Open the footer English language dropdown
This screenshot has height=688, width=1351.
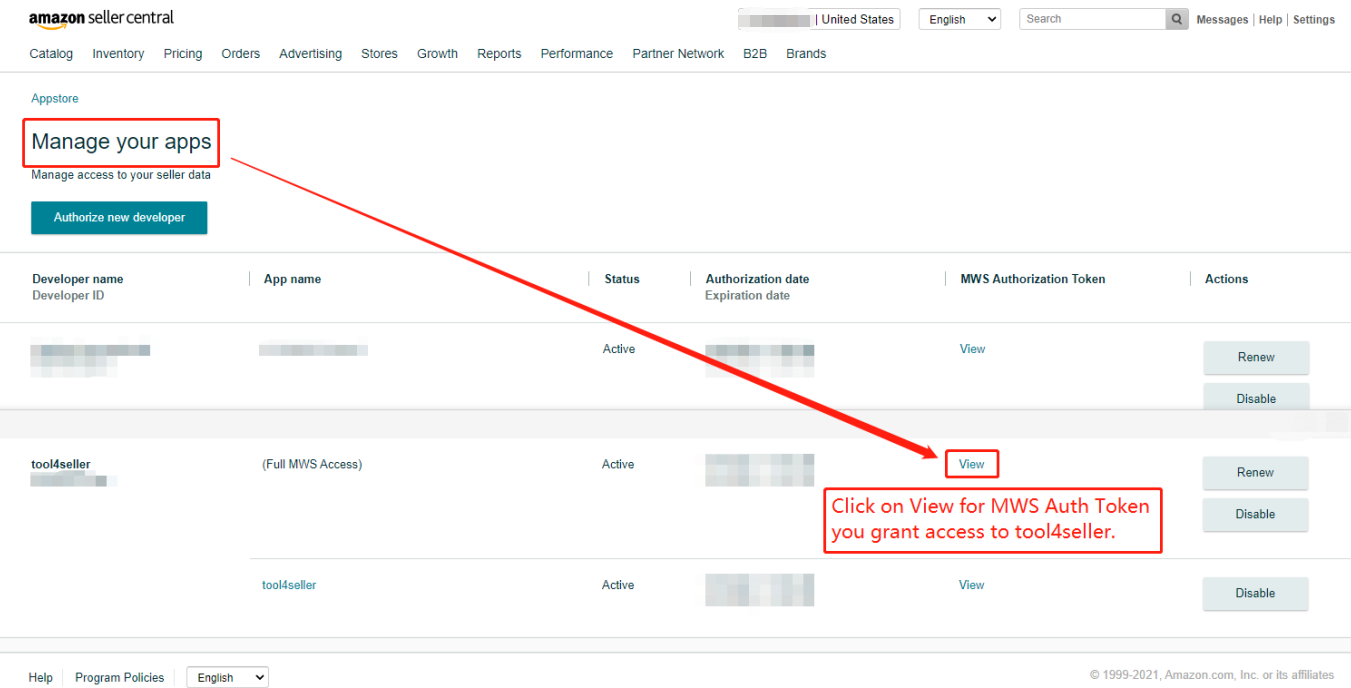(x=228, y=677)
